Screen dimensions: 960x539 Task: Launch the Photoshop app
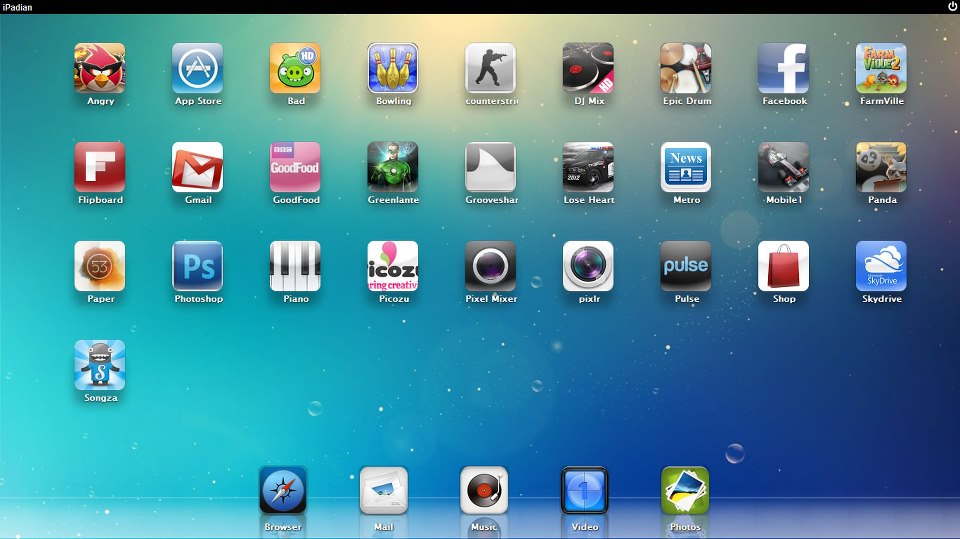click(x=197, y=266)
